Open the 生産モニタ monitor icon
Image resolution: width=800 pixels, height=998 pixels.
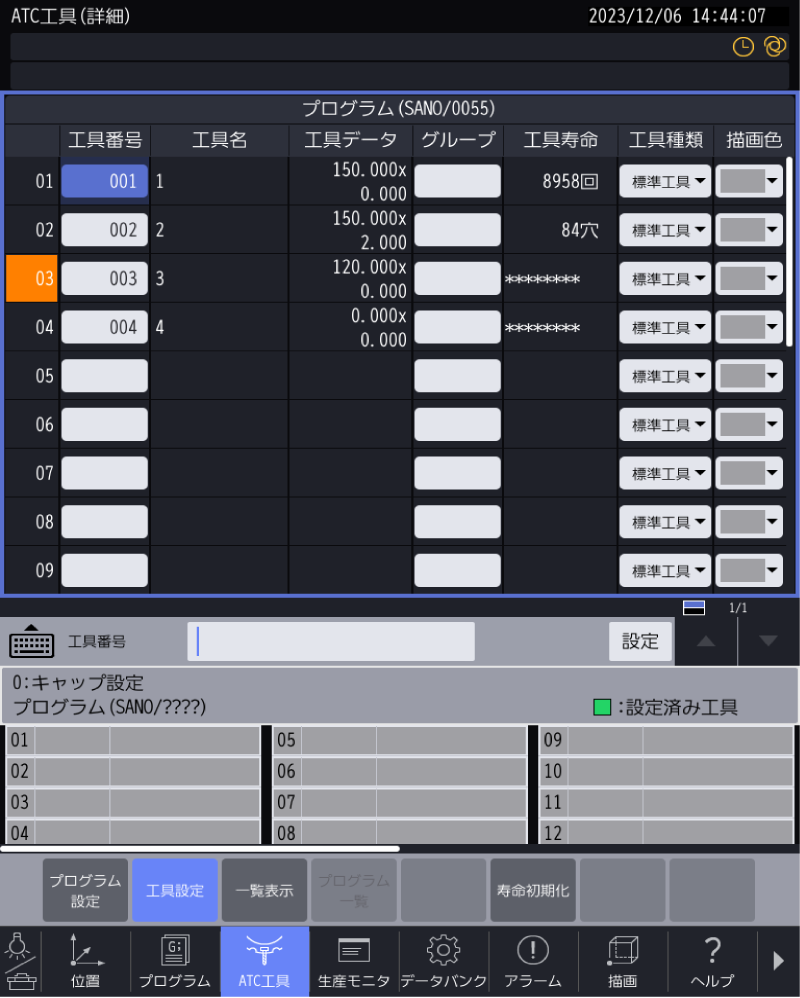(353, 961)
